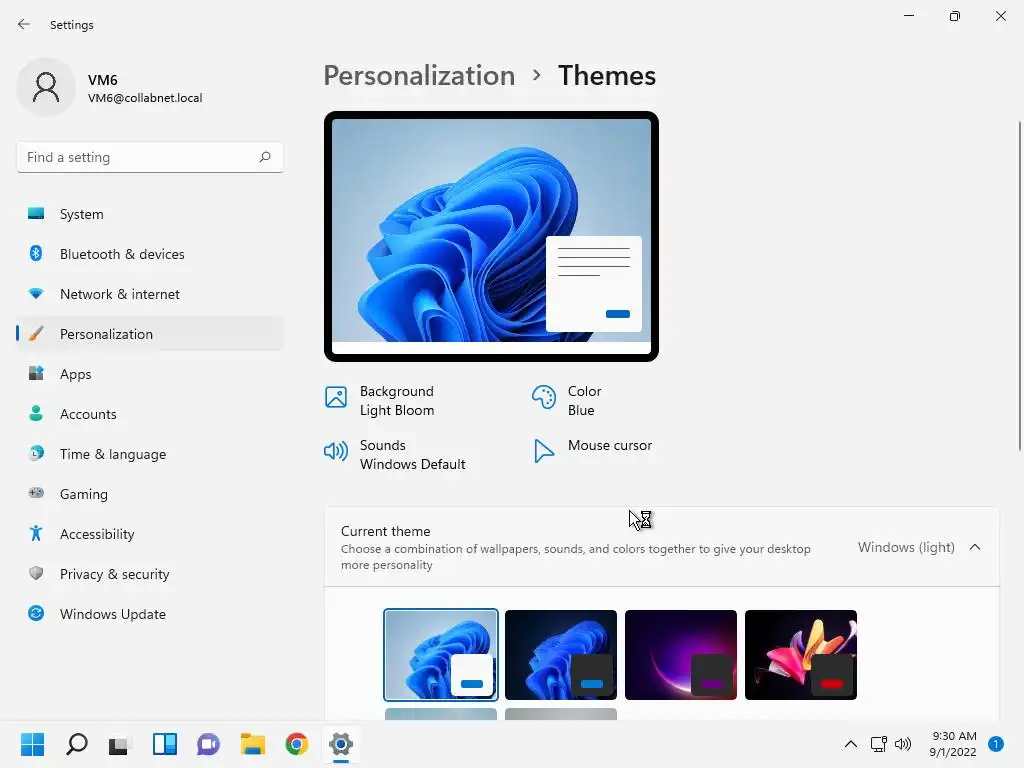Image resolution: width=1024 pixels, height=768 pixels.
Task: Click the Network wifi icon in the sidebar
Action: pyautogui.click(x=36, y=294)
